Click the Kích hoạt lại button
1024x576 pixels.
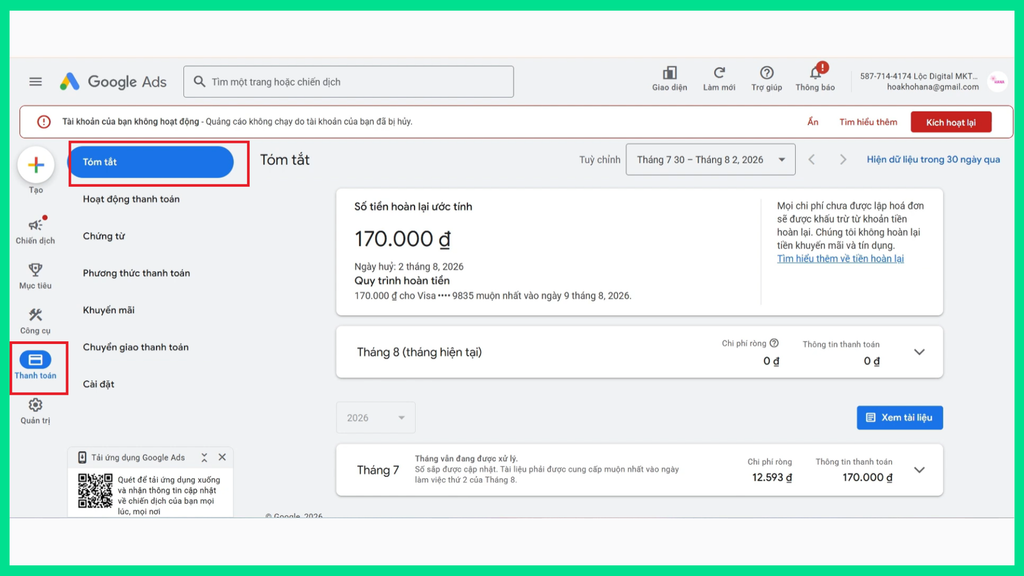click(951, 122)
